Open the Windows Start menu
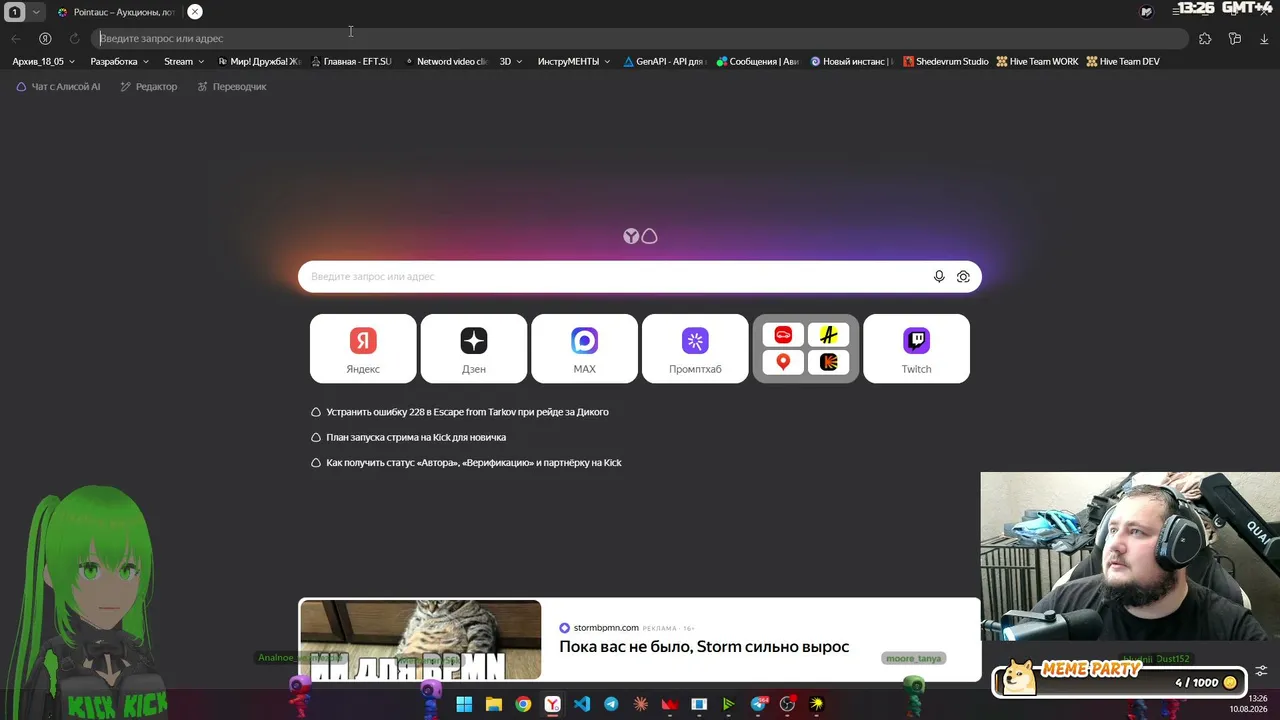This screenshot has height=720, width=1280. coord(464,705)
